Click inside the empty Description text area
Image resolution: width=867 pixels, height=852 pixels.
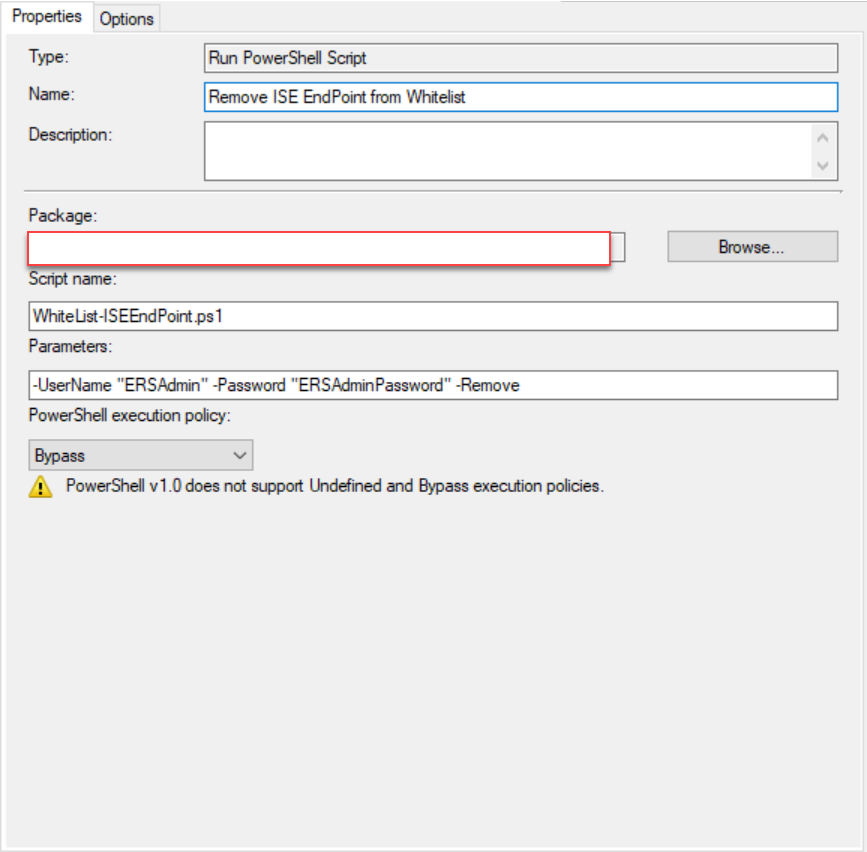point(508,151)
